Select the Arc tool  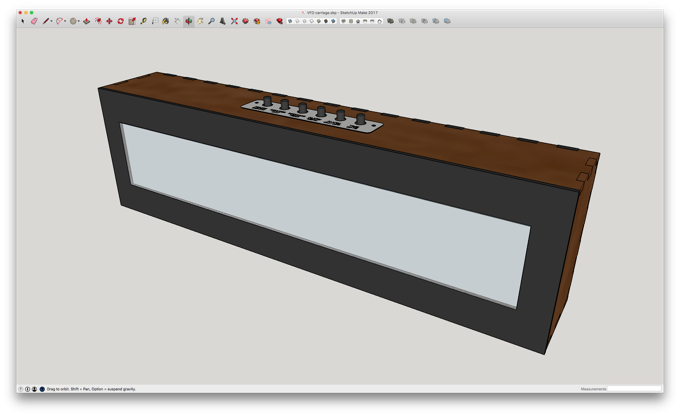tap(59, 21)
